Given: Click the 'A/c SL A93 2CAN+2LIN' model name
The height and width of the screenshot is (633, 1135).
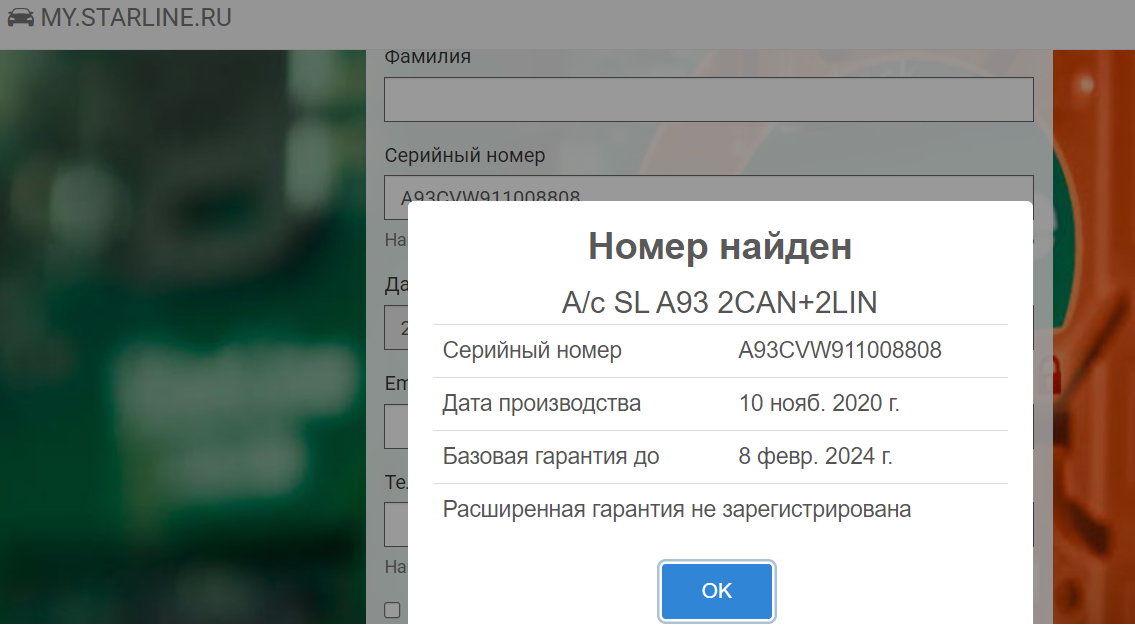Looking at the screenshot, I should pos(719,303).
